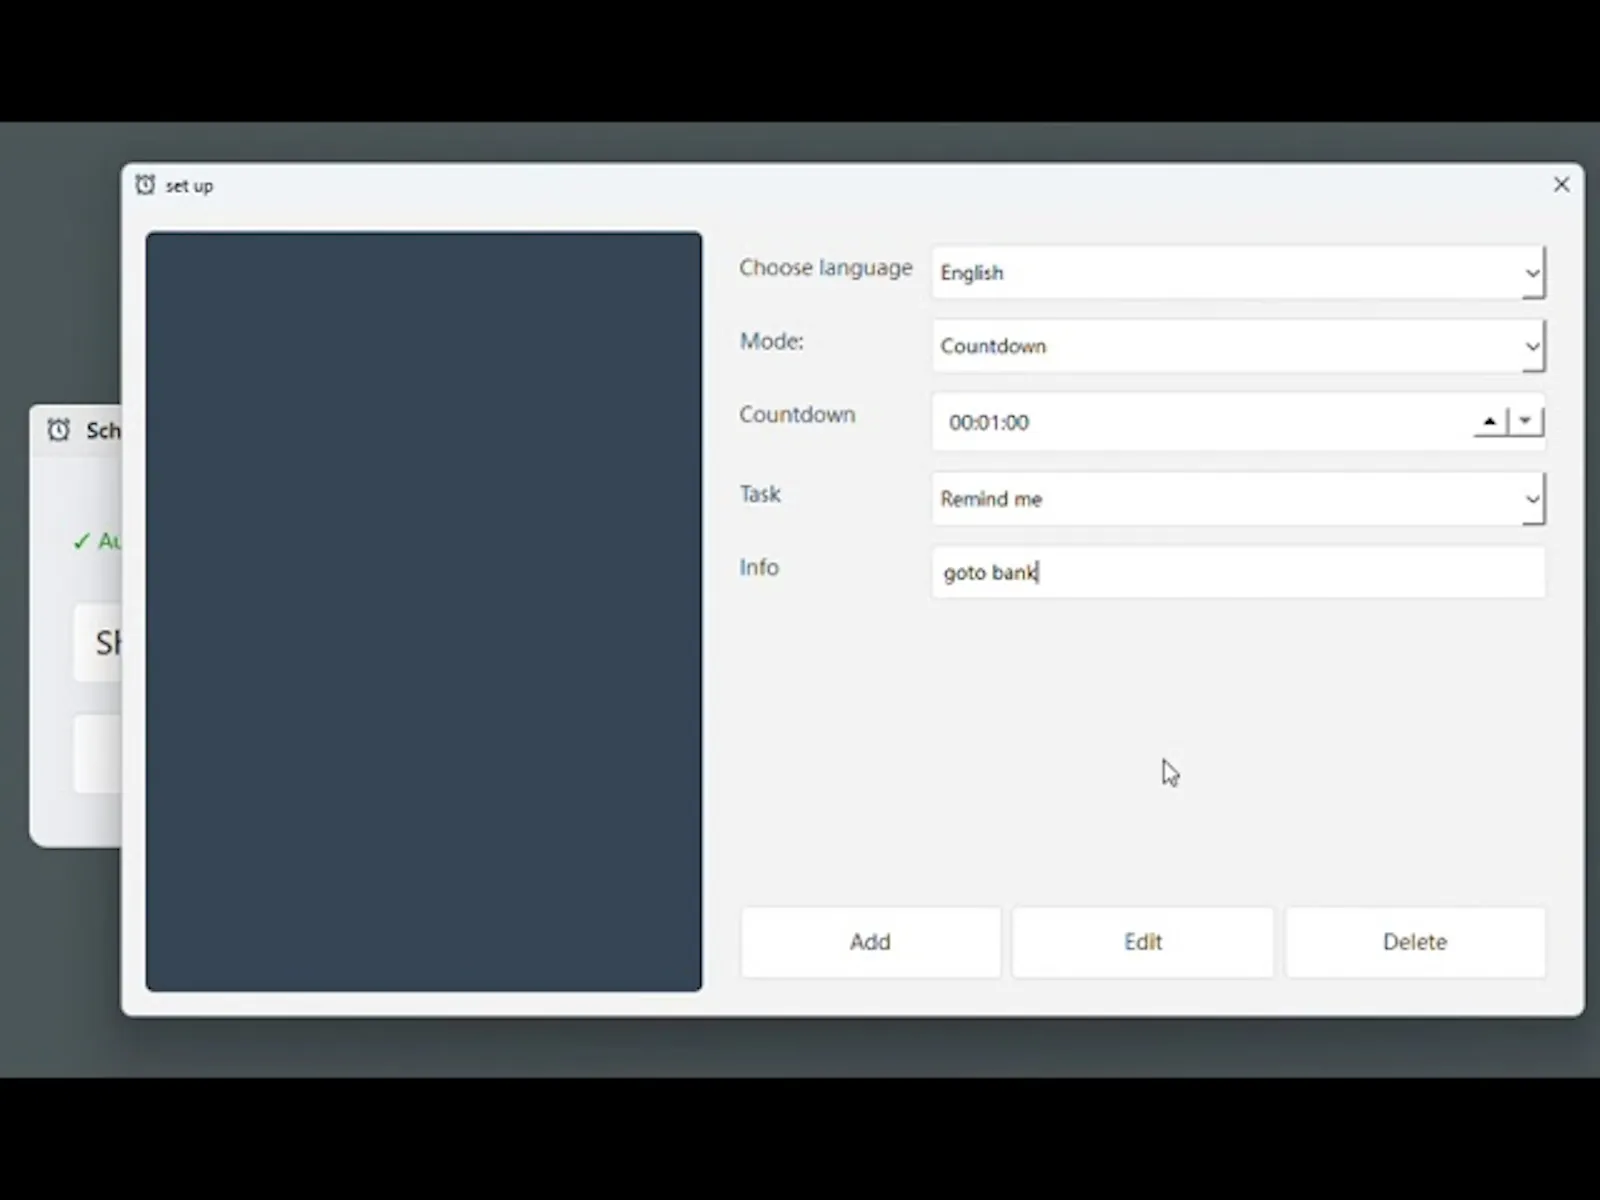
Task: Click the Choose language label
Action: click(826, 268)
